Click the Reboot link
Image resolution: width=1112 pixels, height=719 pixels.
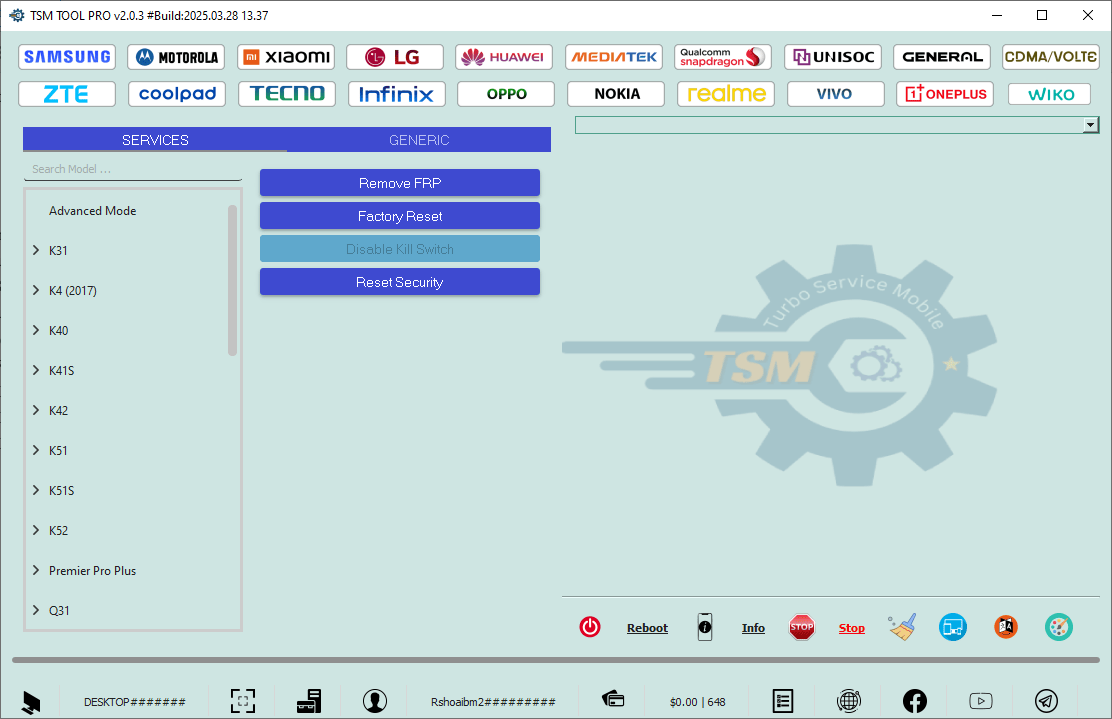point(647,627)
